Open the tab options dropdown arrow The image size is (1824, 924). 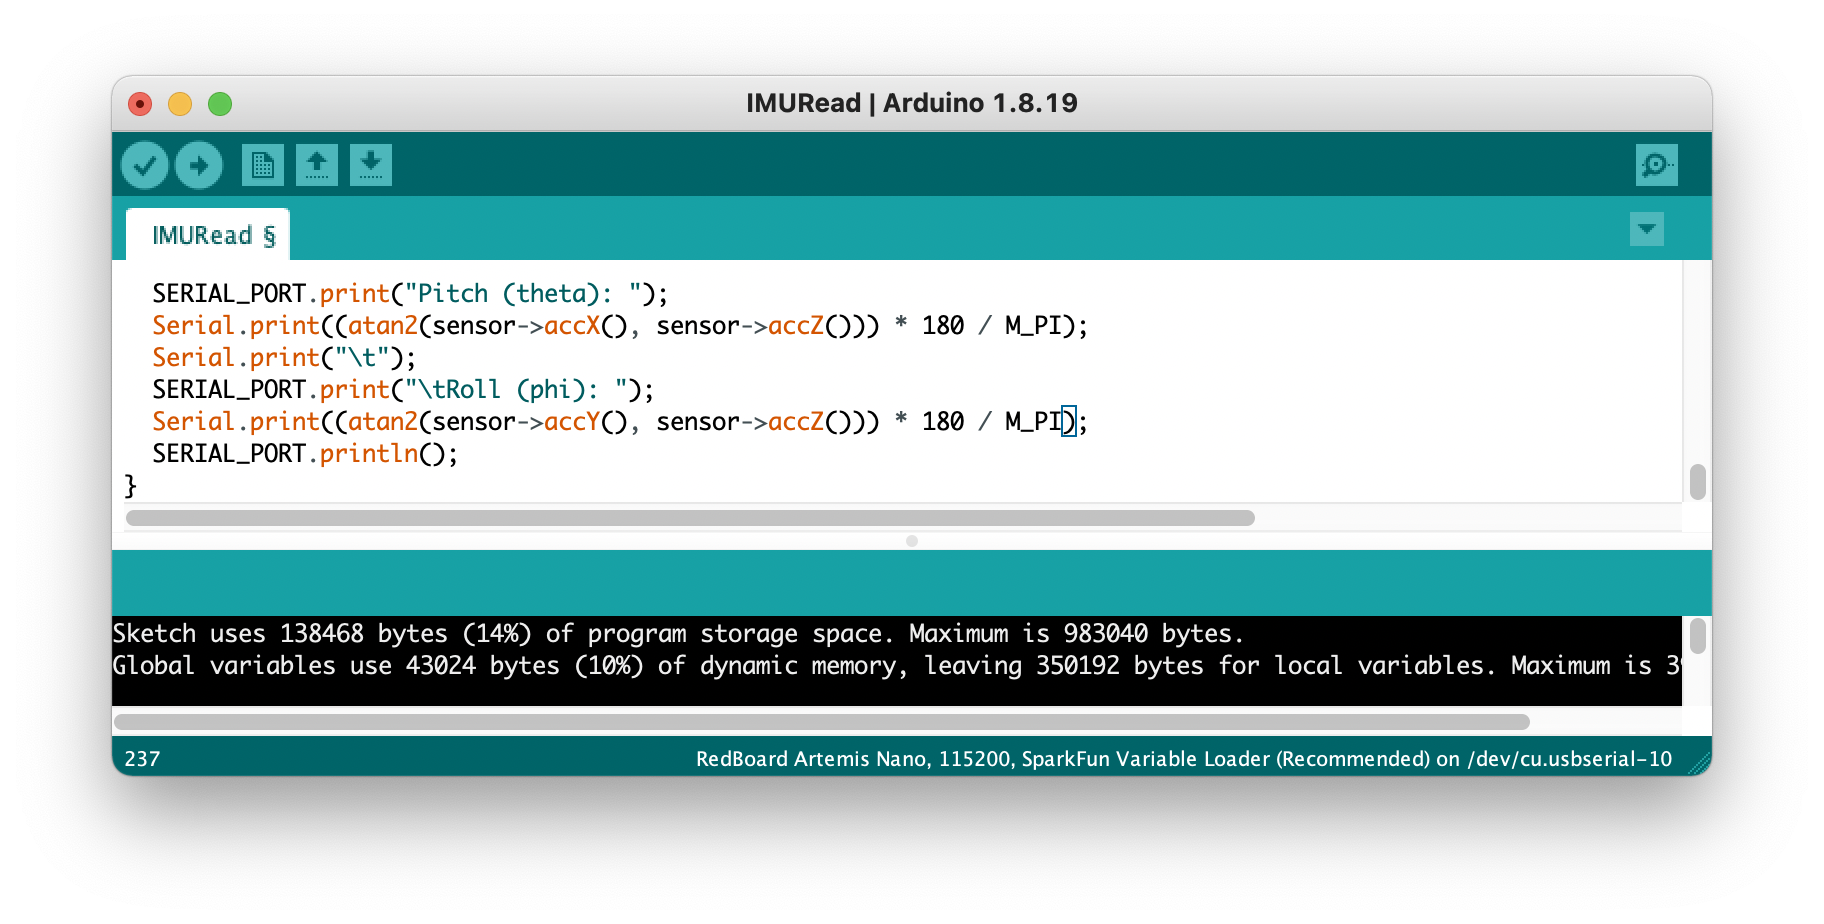click(x=1646, y=229)
